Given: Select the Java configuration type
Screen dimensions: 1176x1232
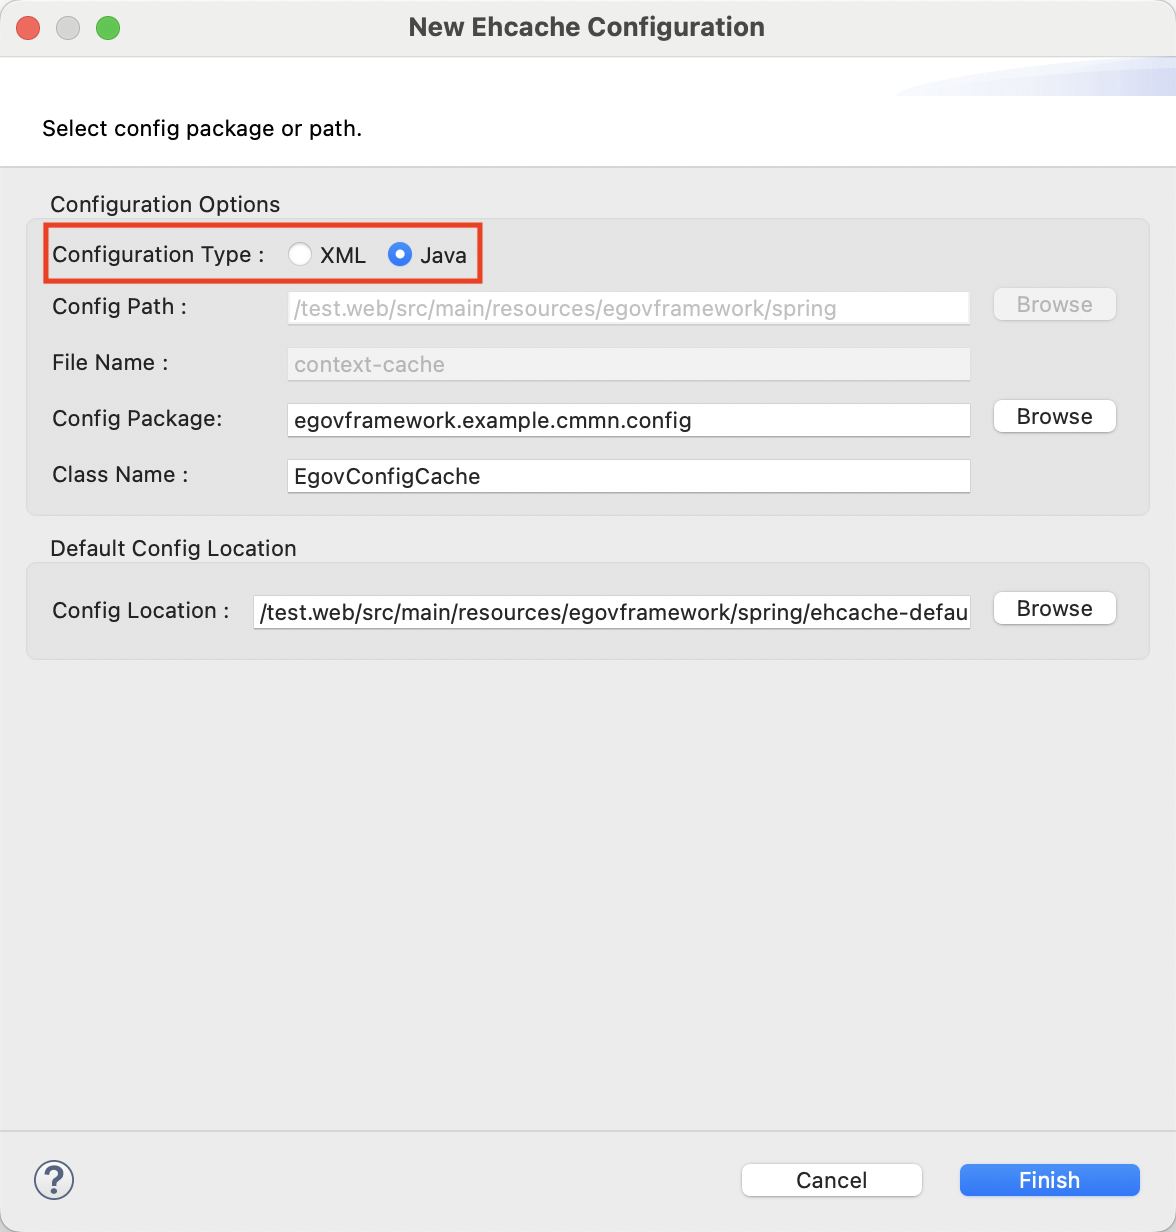Looking at the screenshot, I should pyautogui.click(x=400, y=255).
